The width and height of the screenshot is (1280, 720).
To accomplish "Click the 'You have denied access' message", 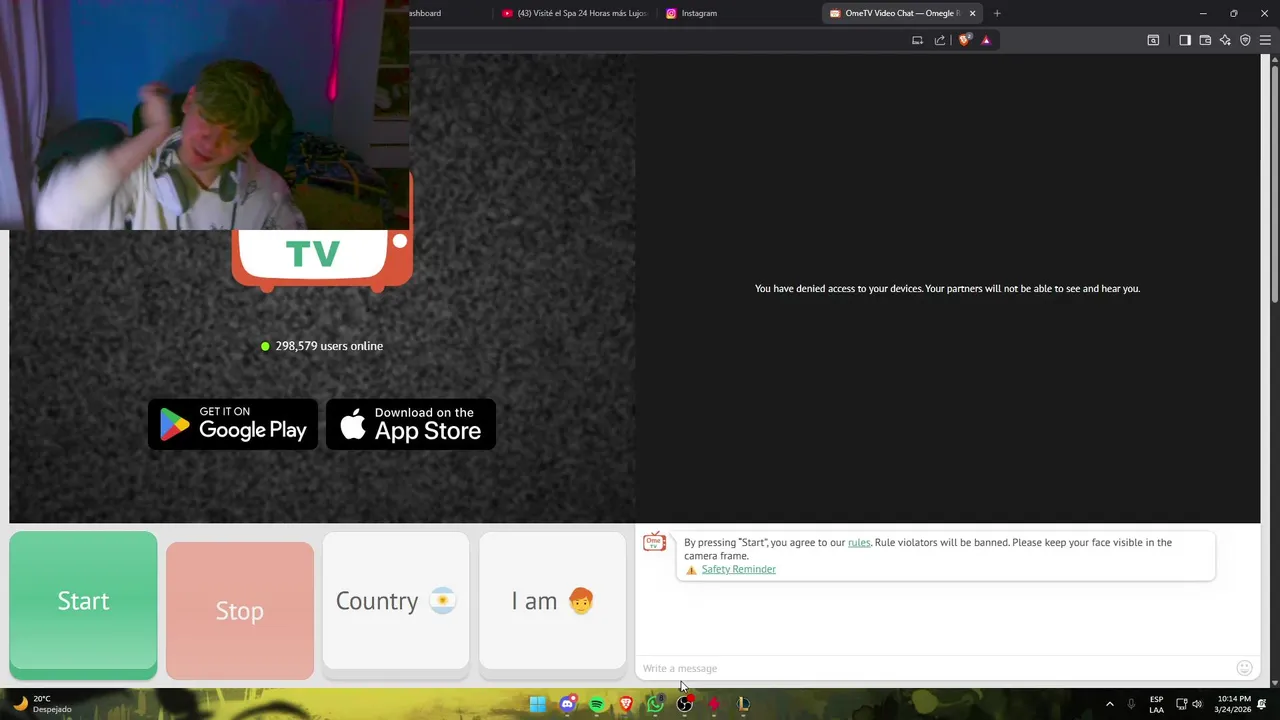I will pos(947,288).
